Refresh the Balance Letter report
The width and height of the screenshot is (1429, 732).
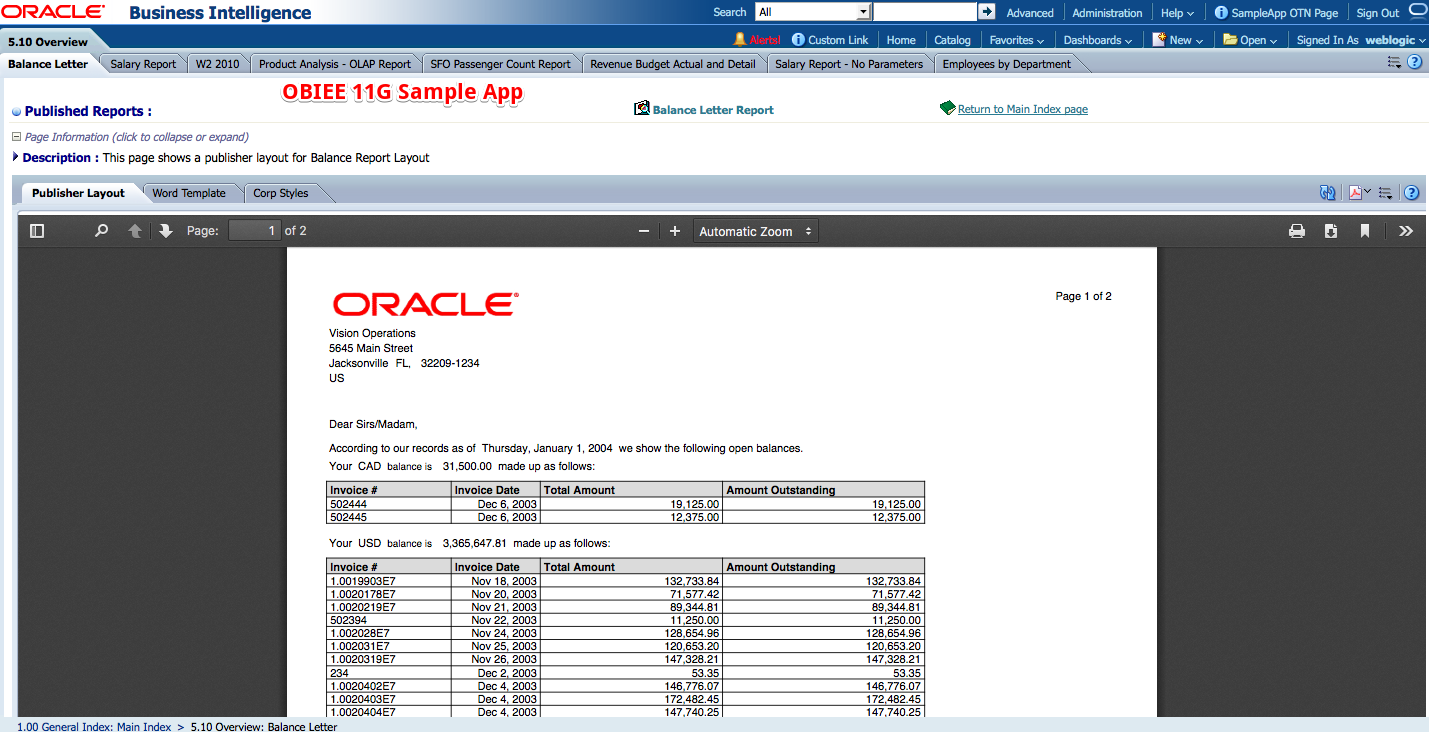pyautogui.click(x=1327, y=192)
